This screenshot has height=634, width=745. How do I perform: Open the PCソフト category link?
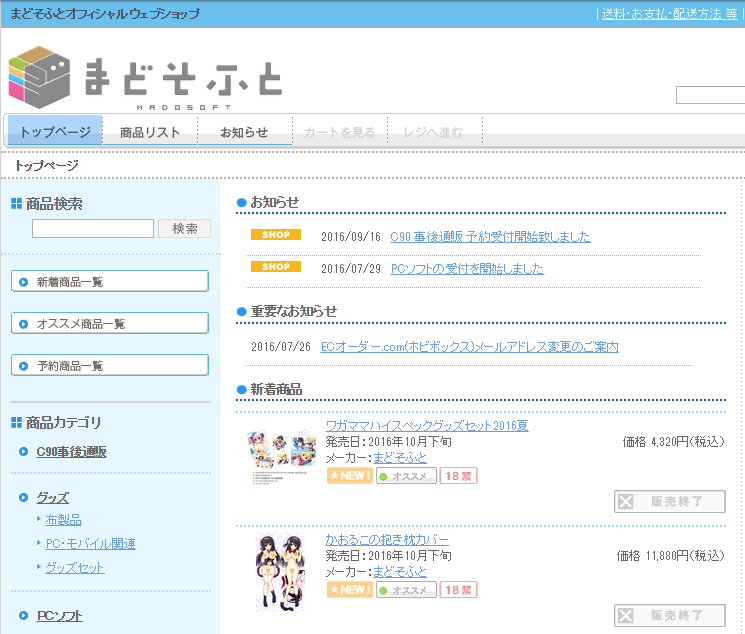pyautogui.click(x=59, y=616)
